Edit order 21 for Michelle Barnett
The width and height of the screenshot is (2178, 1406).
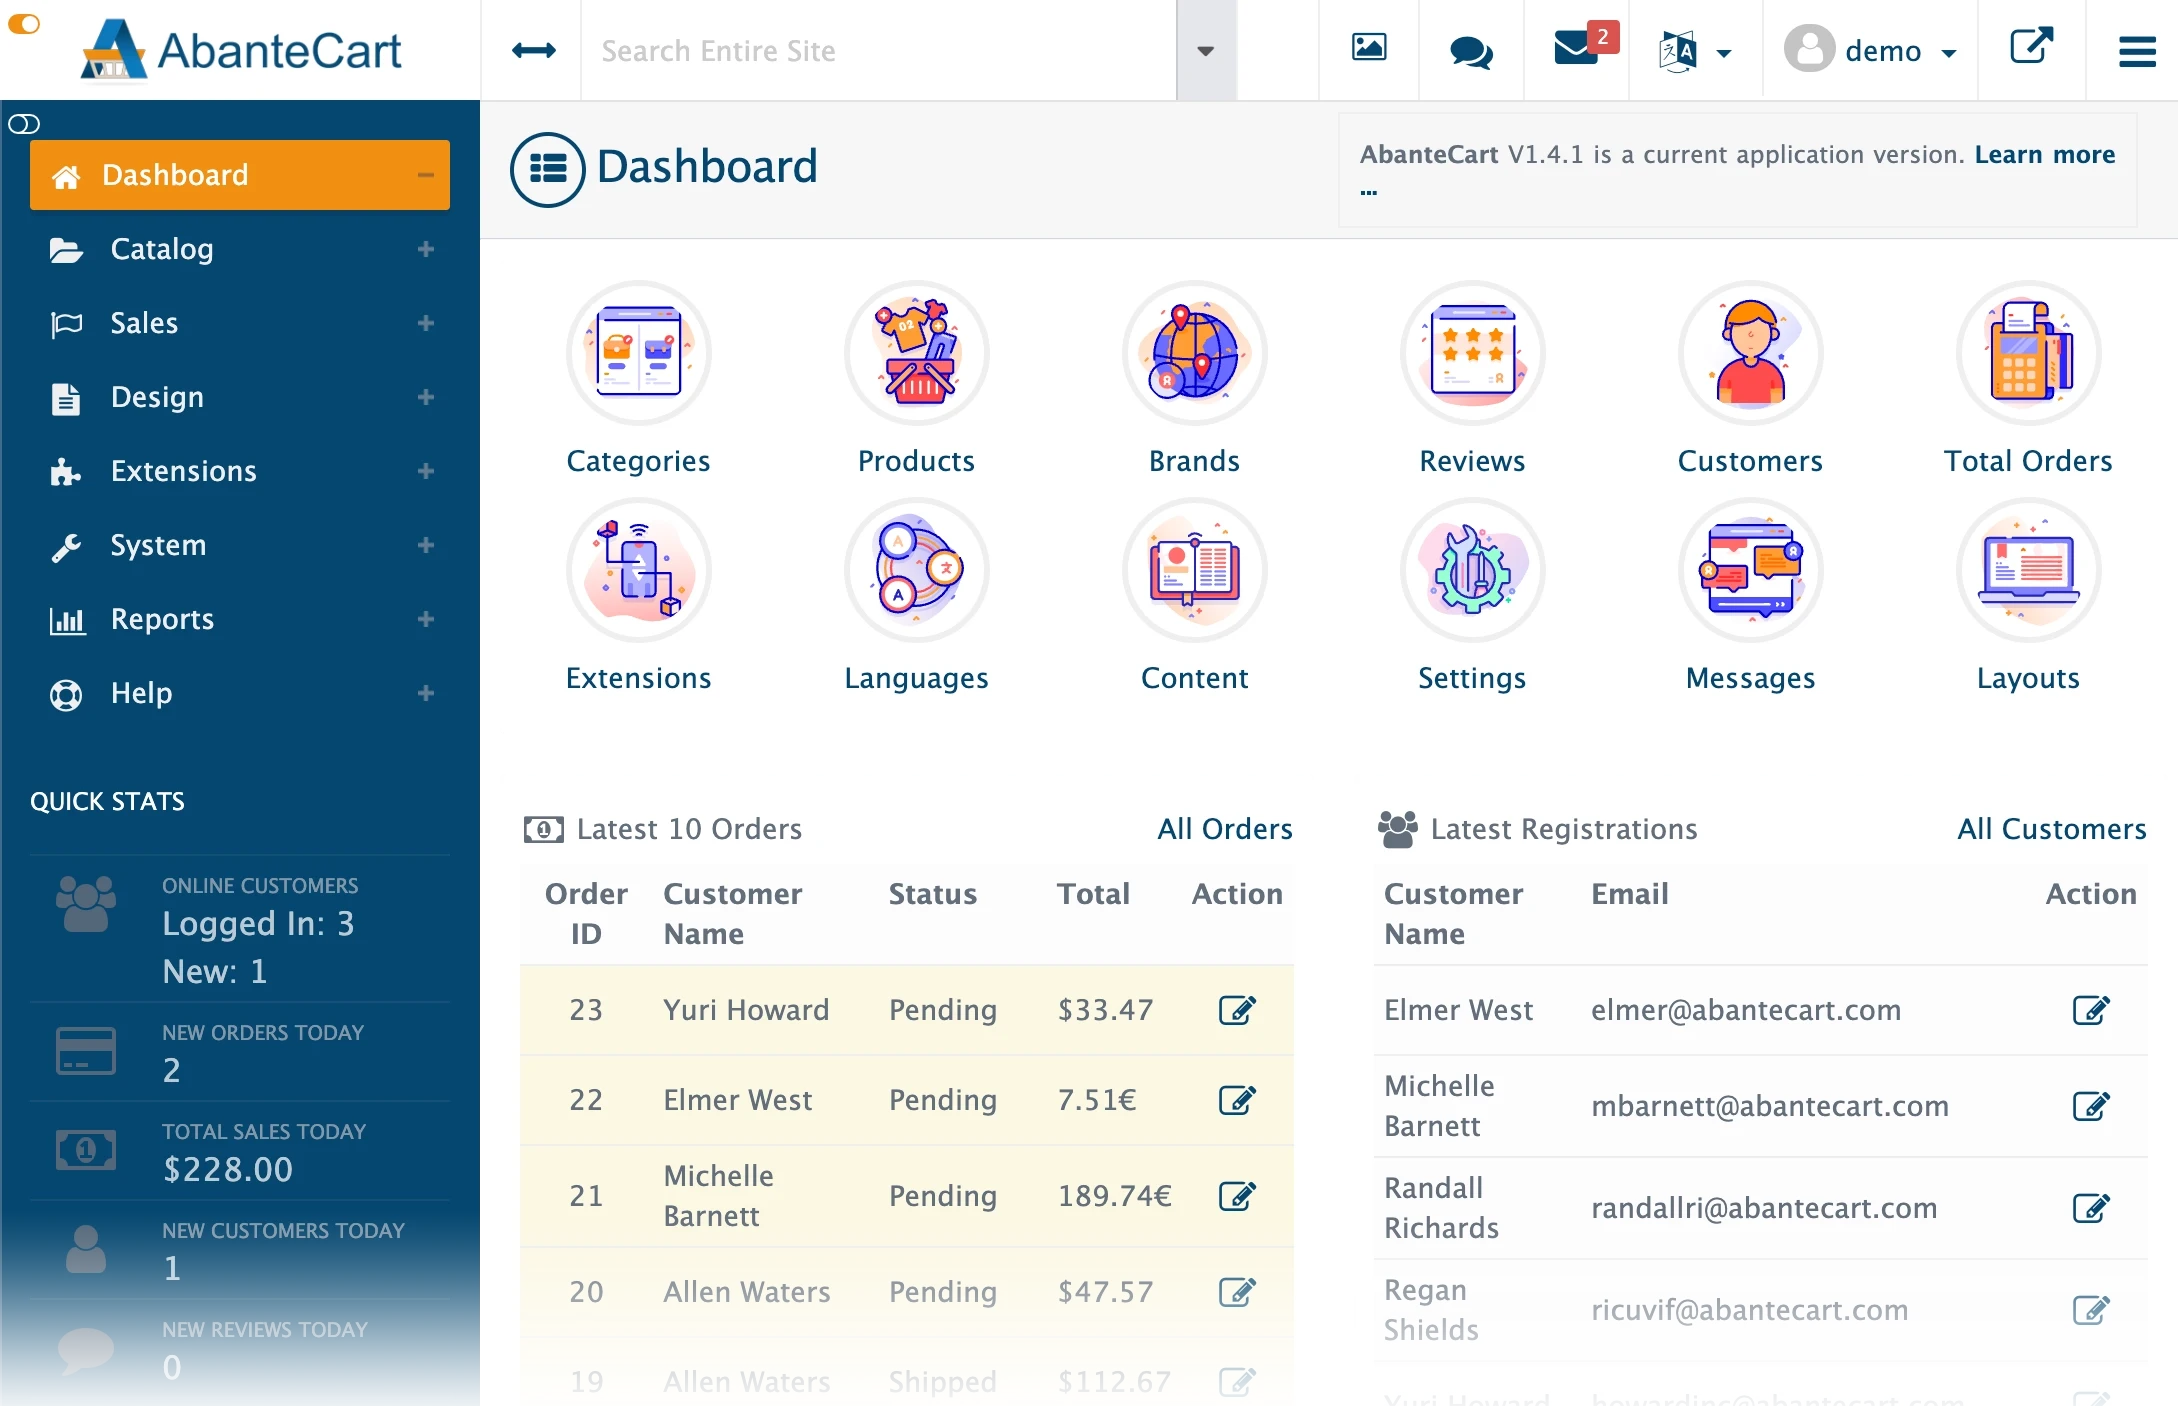pos(1237,1196)
